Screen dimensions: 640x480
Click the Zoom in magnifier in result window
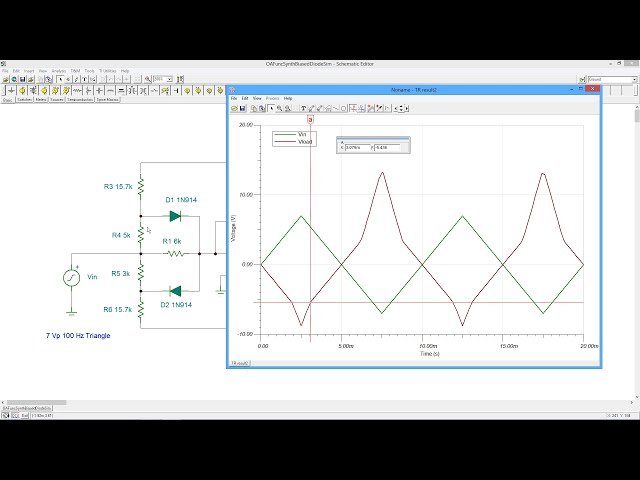tap(280, 109)
